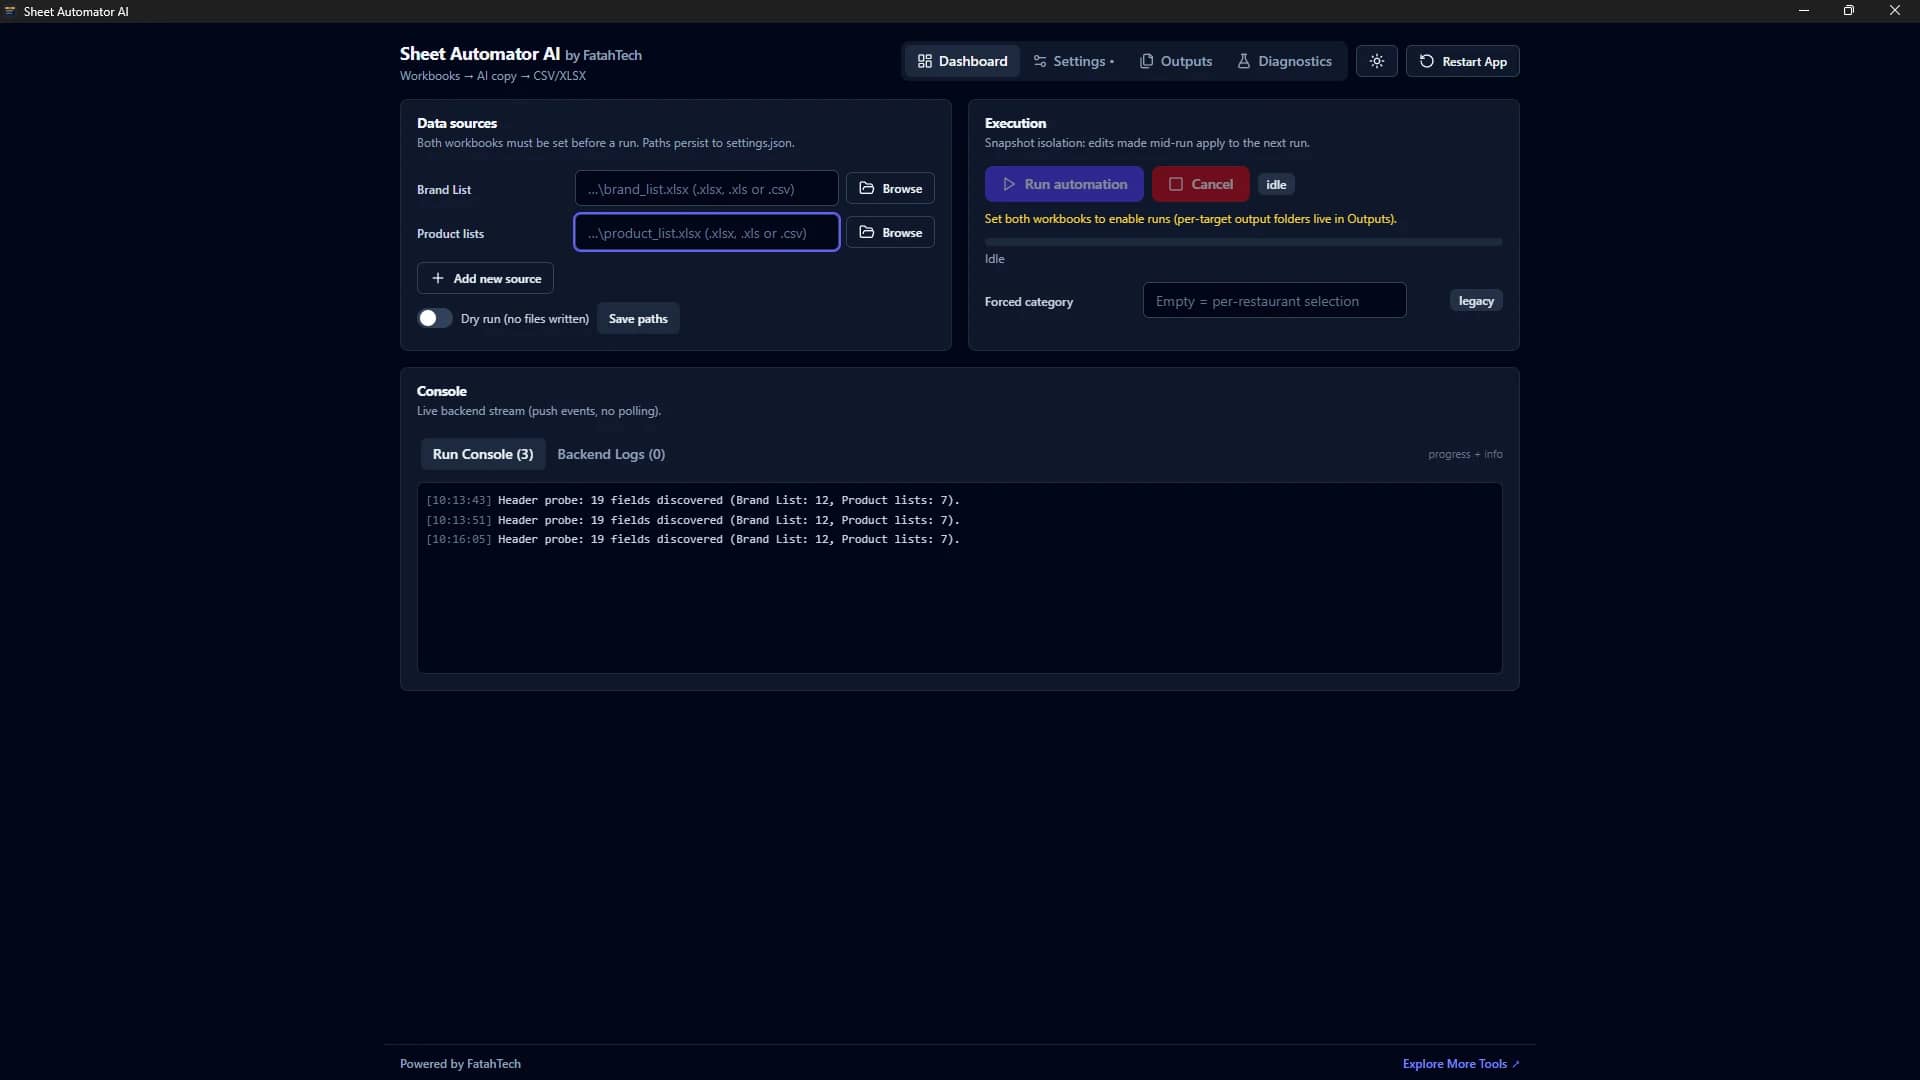
Task: Browse for the Product lists file
Action: point(890,232)
